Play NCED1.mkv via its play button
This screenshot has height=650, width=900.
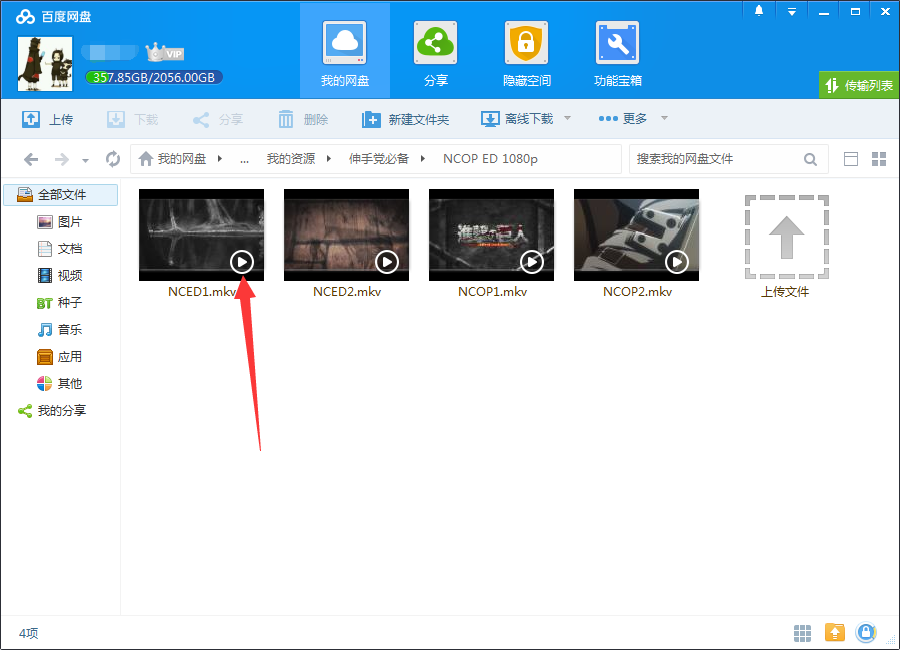tap(242, 262)
